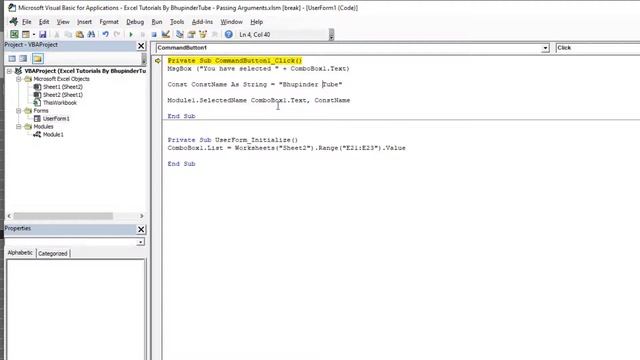Open Find with the binoculars icon
The height and width of the screenshot is (360, 640).
pyautogui.click(x=91, y=35)
